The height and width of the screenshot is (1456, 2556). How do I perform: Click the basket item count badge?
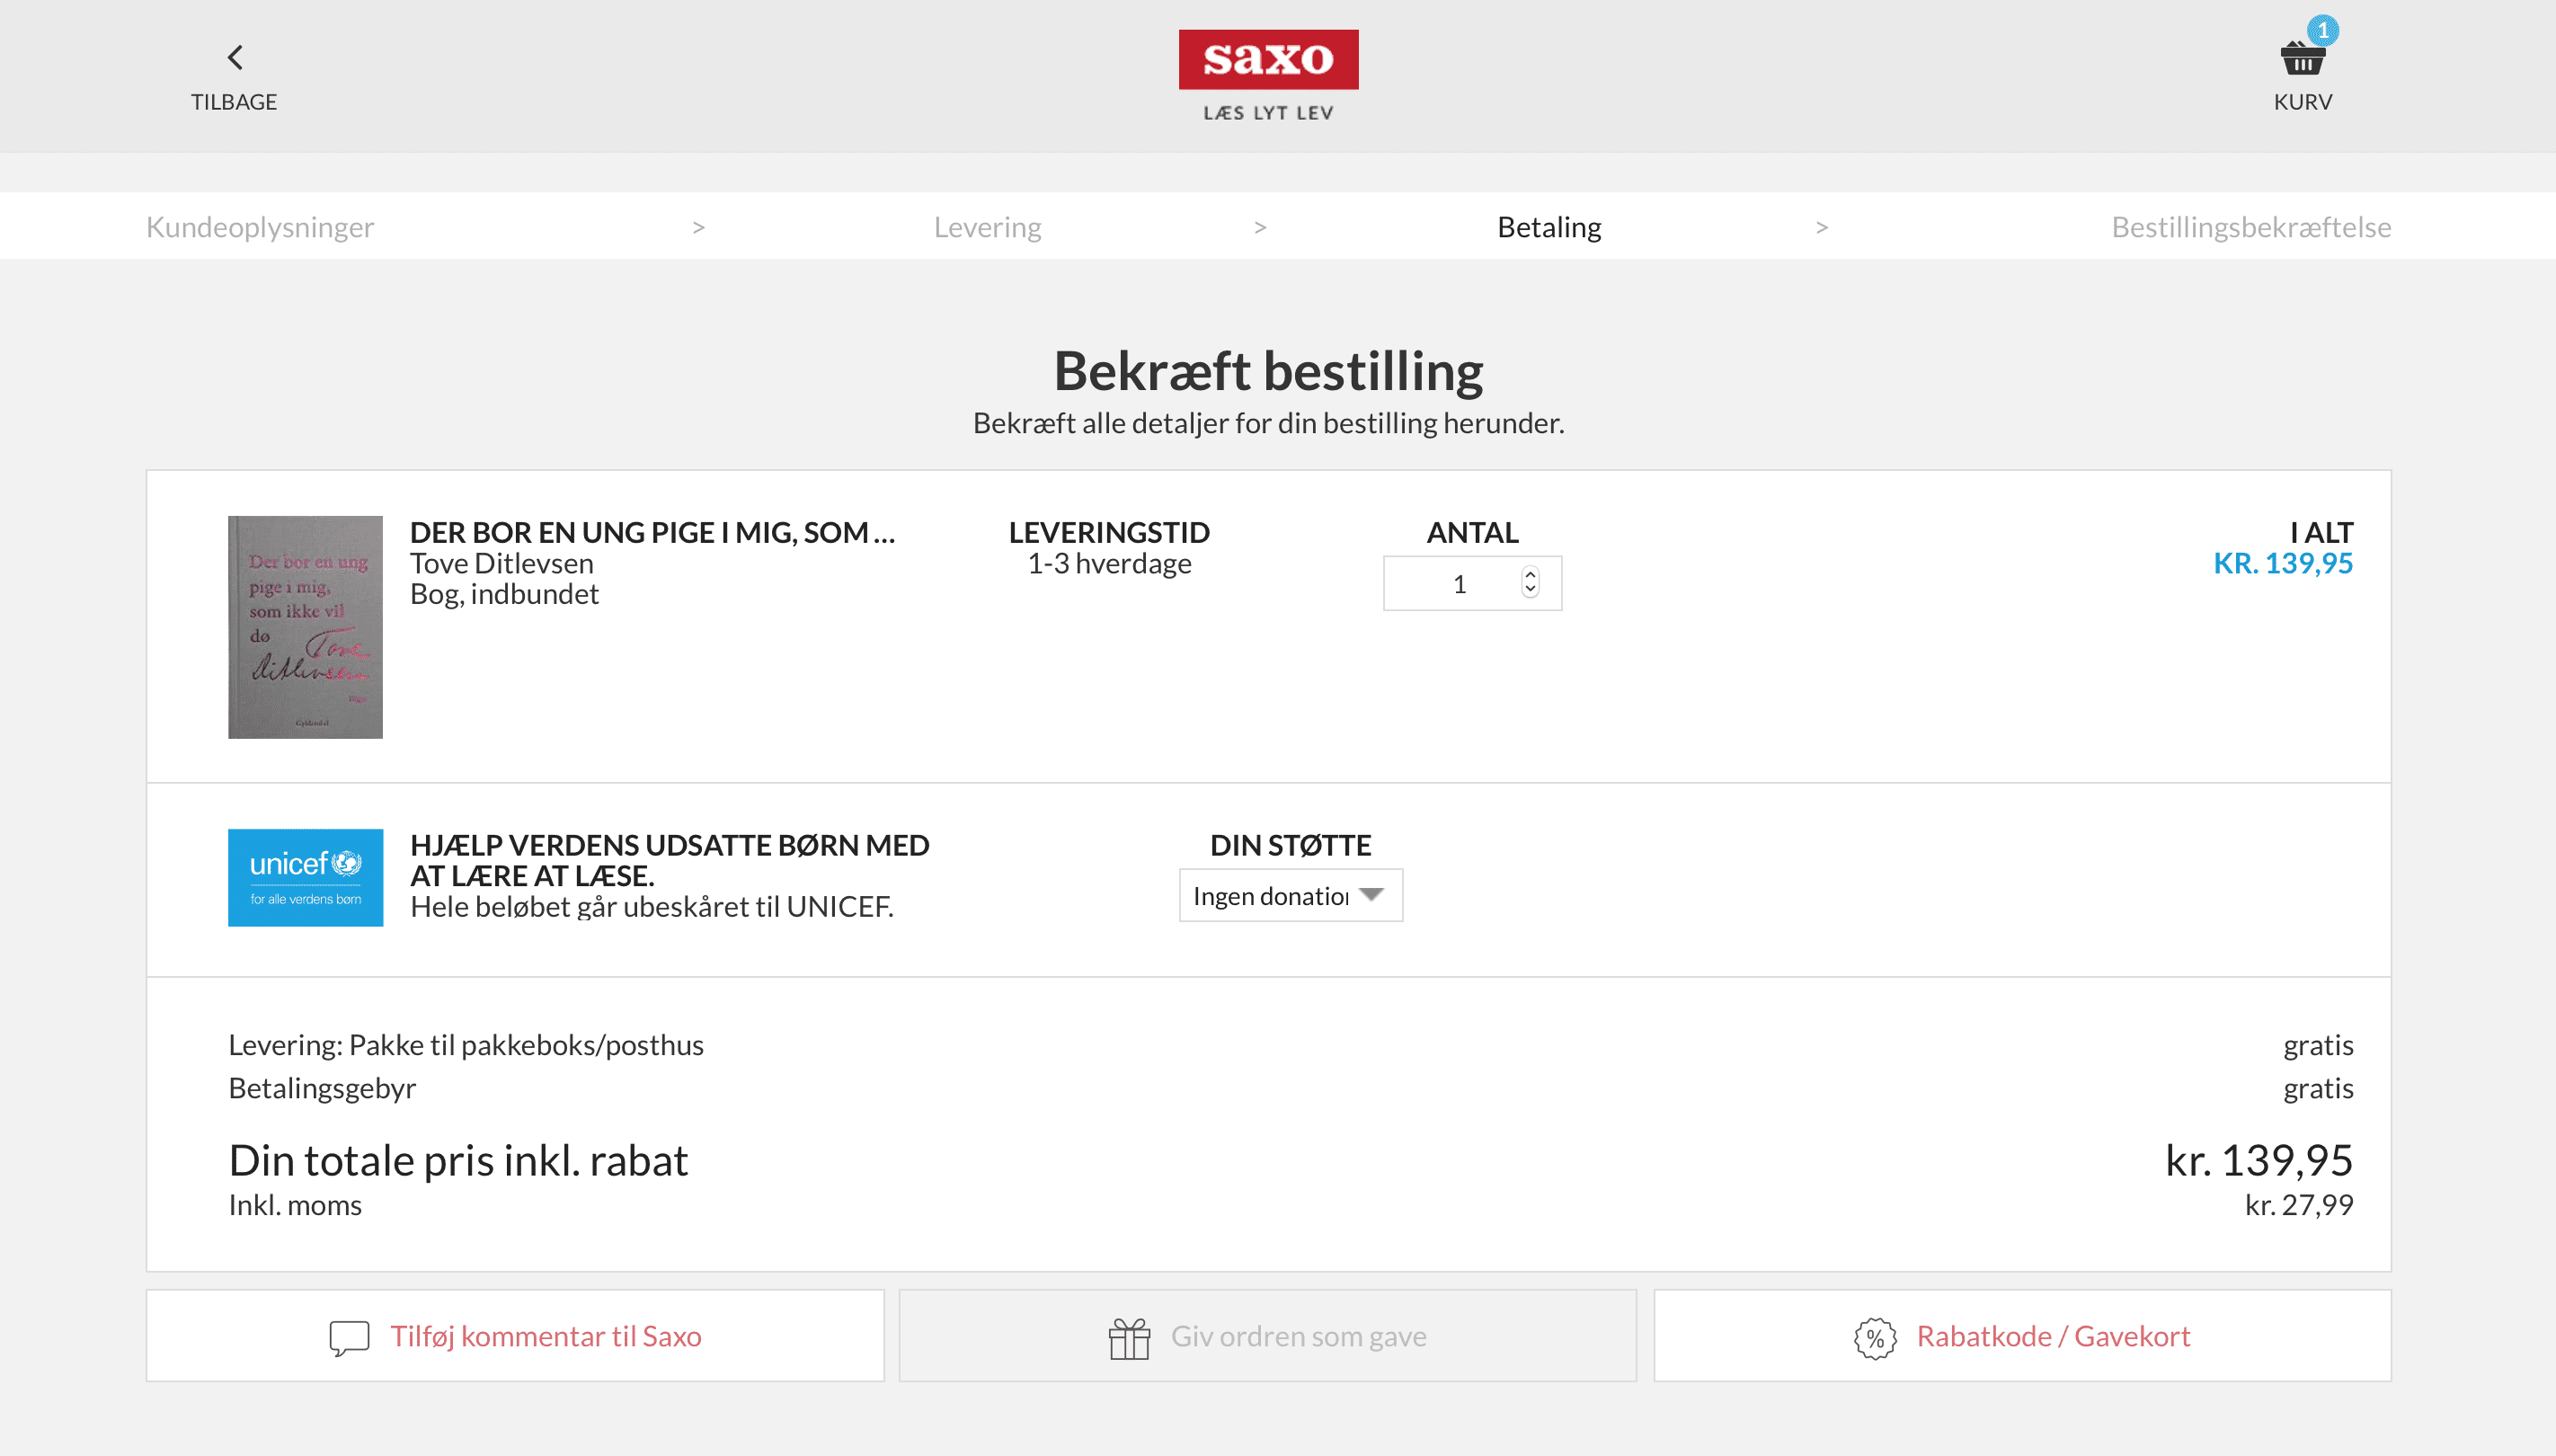click(2322, 30)
